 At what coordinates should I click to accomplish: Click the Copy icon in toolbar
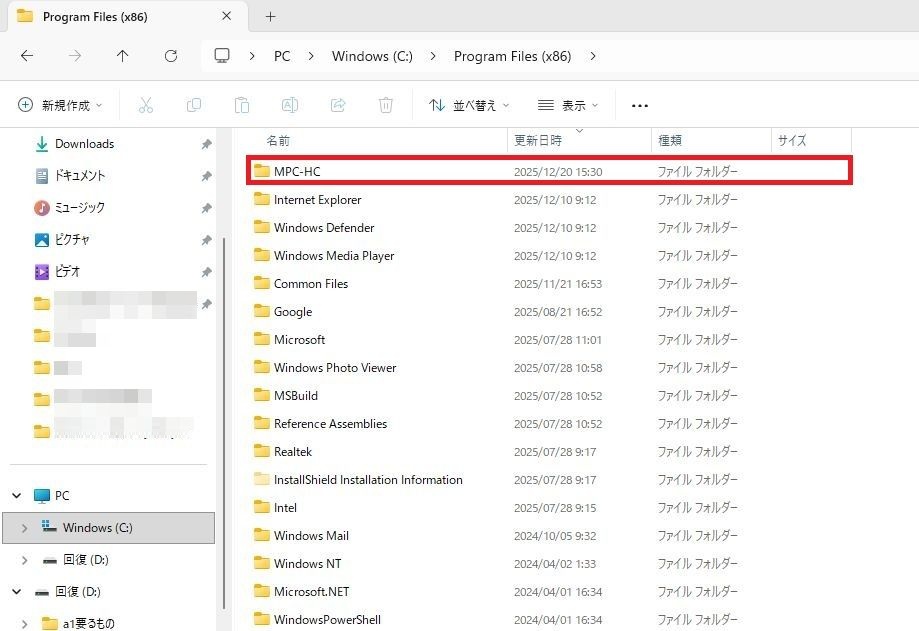tap(194, 105)
